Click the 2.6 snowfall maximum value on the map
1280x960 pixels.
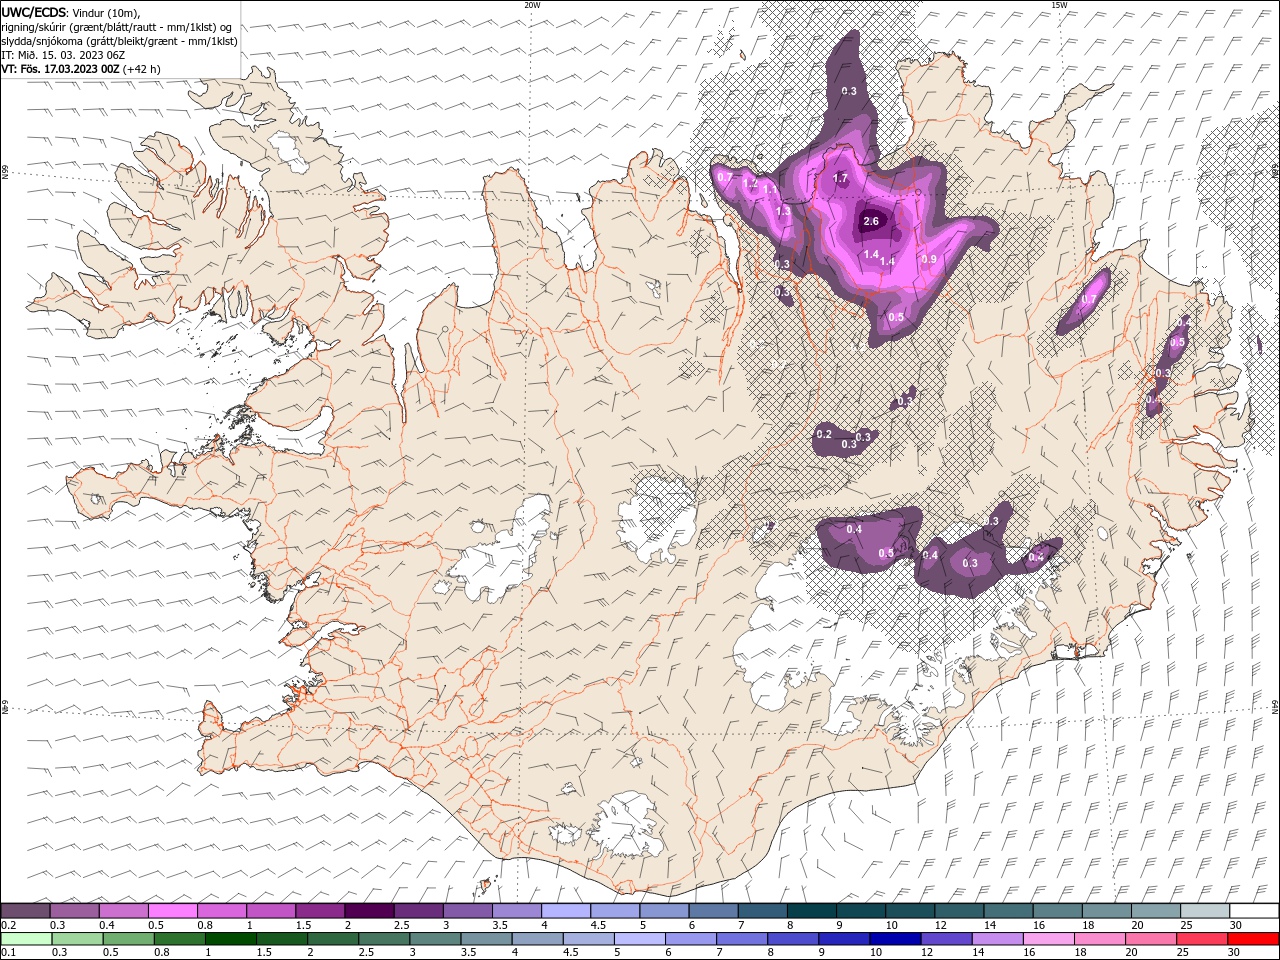click(870, 221)
